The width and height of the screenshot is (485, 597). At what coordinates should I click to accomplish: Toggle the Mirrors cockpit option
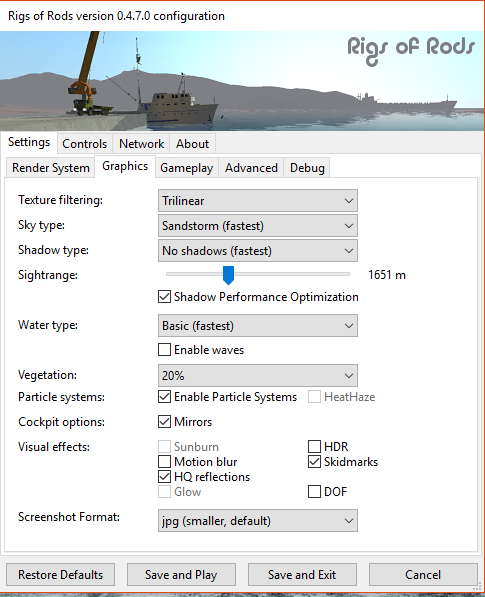coord(164,421)
